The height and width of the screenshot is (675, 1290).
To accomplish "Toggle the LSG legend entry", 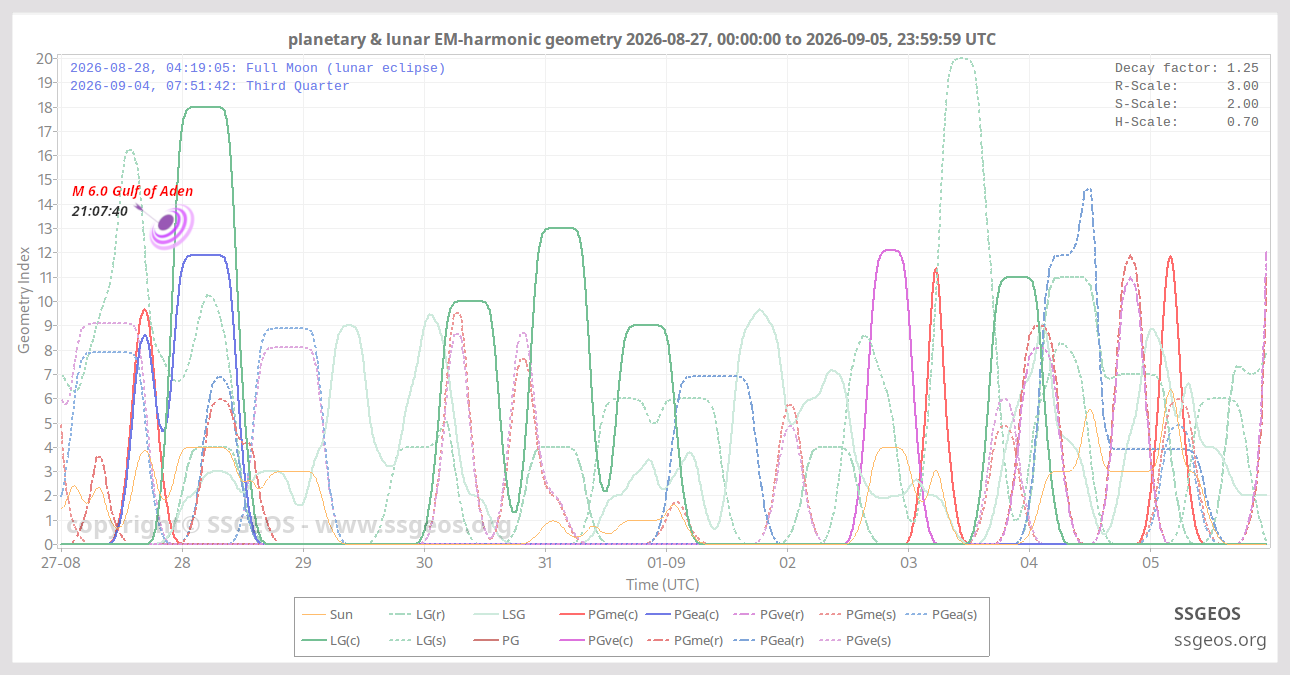I will [498, 615].
